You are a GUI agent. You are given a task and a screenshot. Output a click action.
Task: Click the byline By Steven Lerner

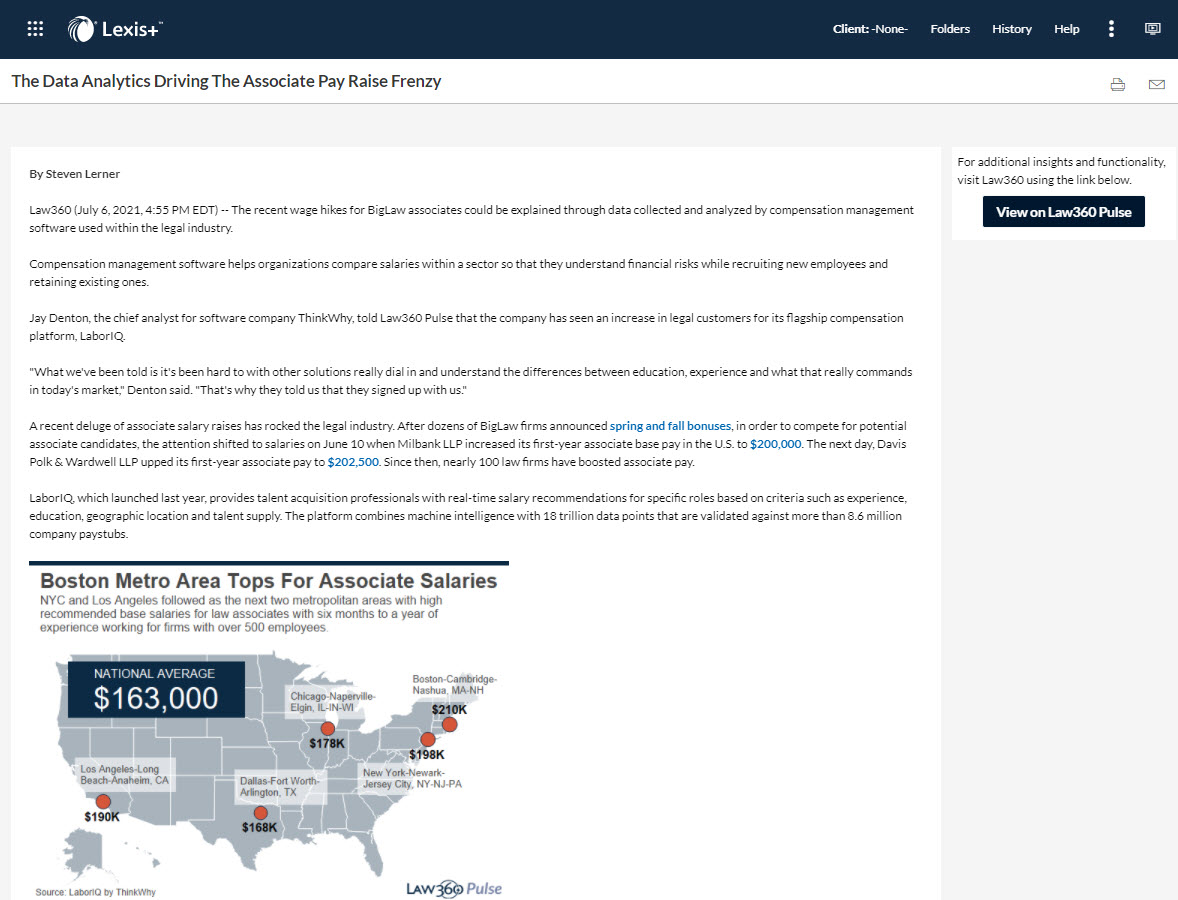[74, 174]
